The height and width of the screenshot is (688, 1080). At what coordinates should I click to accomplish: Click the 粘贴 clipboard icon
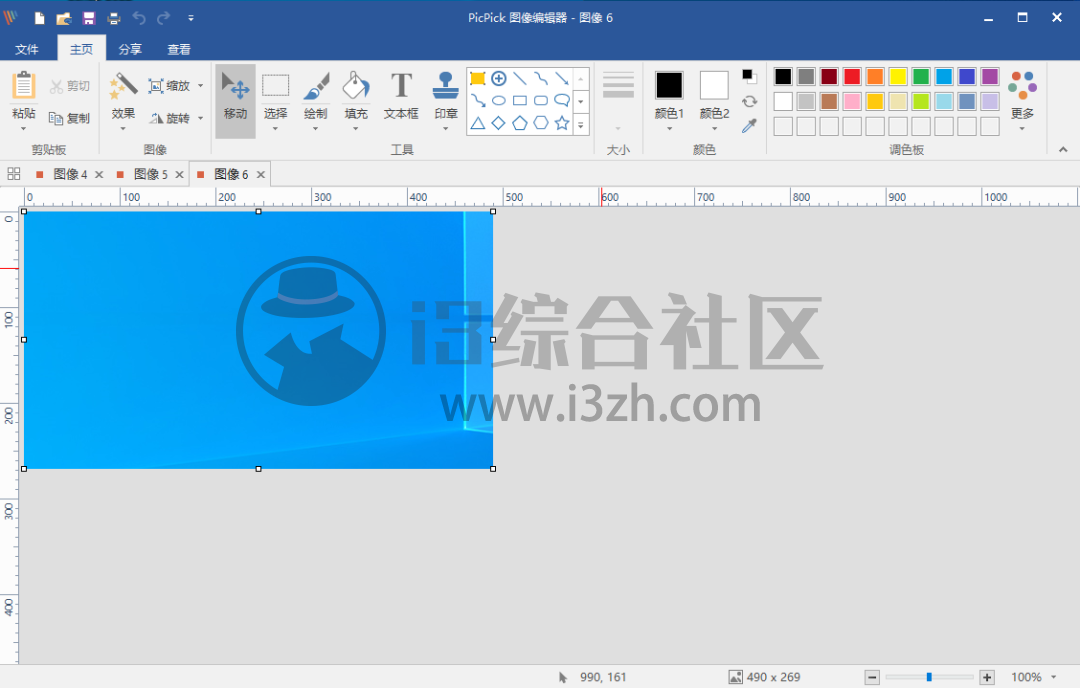[23, 86]
